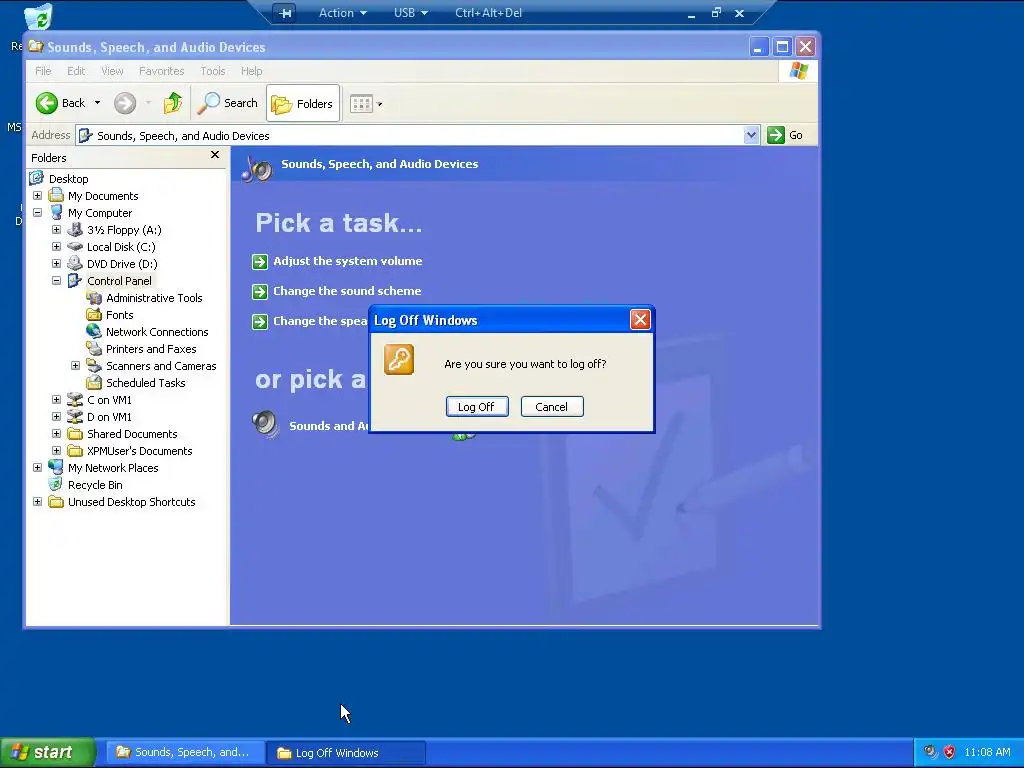Open Scanners and Cameras icon
Image resolution: width=1024 pixels, height=768 pixels.
pyautogui.click(x=94, y=366)
